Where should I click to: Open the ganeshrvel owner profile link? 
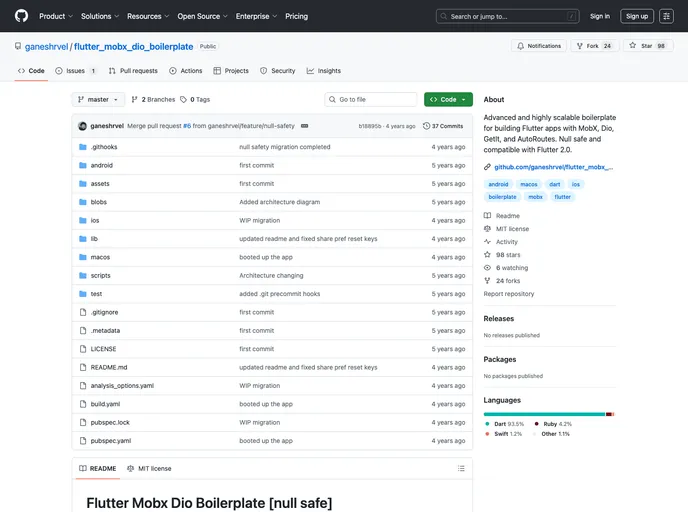tap(47, 47)
